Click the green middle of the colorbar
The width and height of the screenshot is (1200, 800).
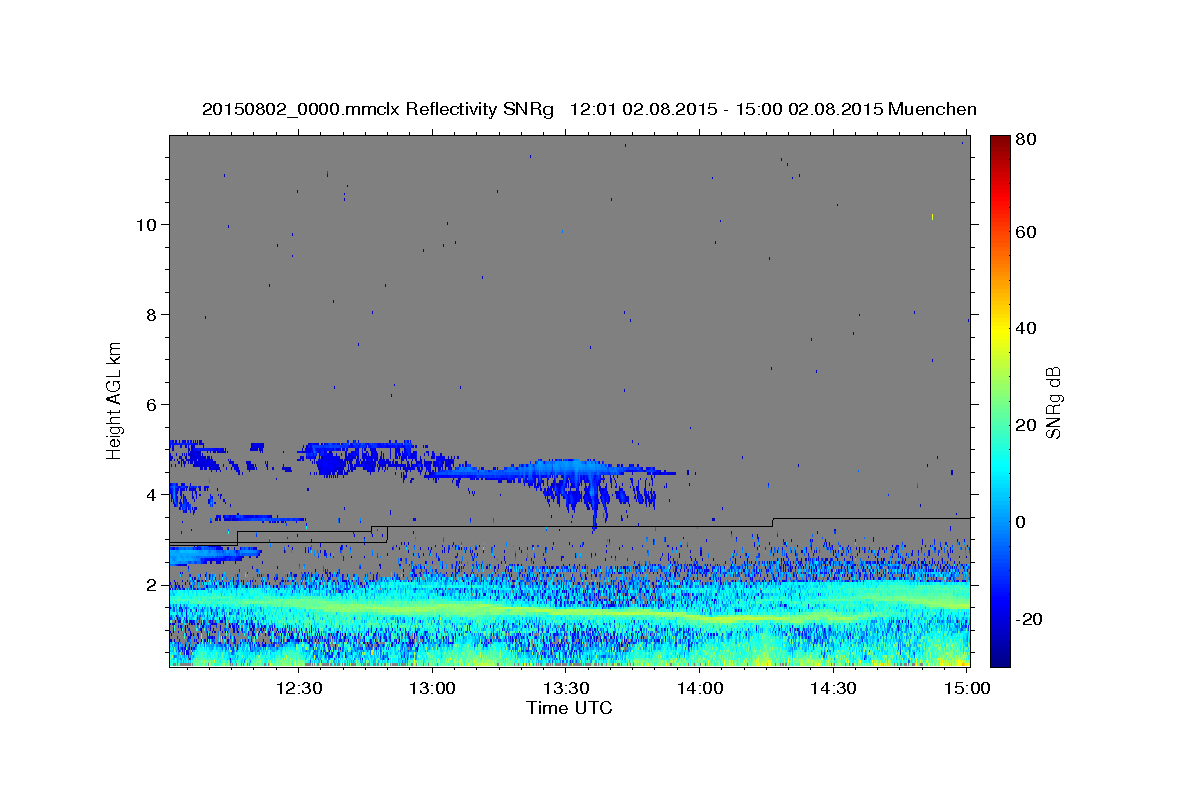[999, 400]
